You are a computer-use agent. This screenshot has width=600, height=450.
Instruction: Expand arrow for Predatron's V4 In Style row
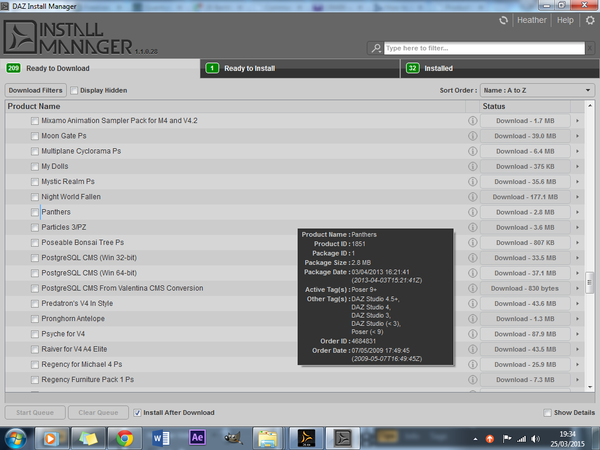(x=577, y=303)
